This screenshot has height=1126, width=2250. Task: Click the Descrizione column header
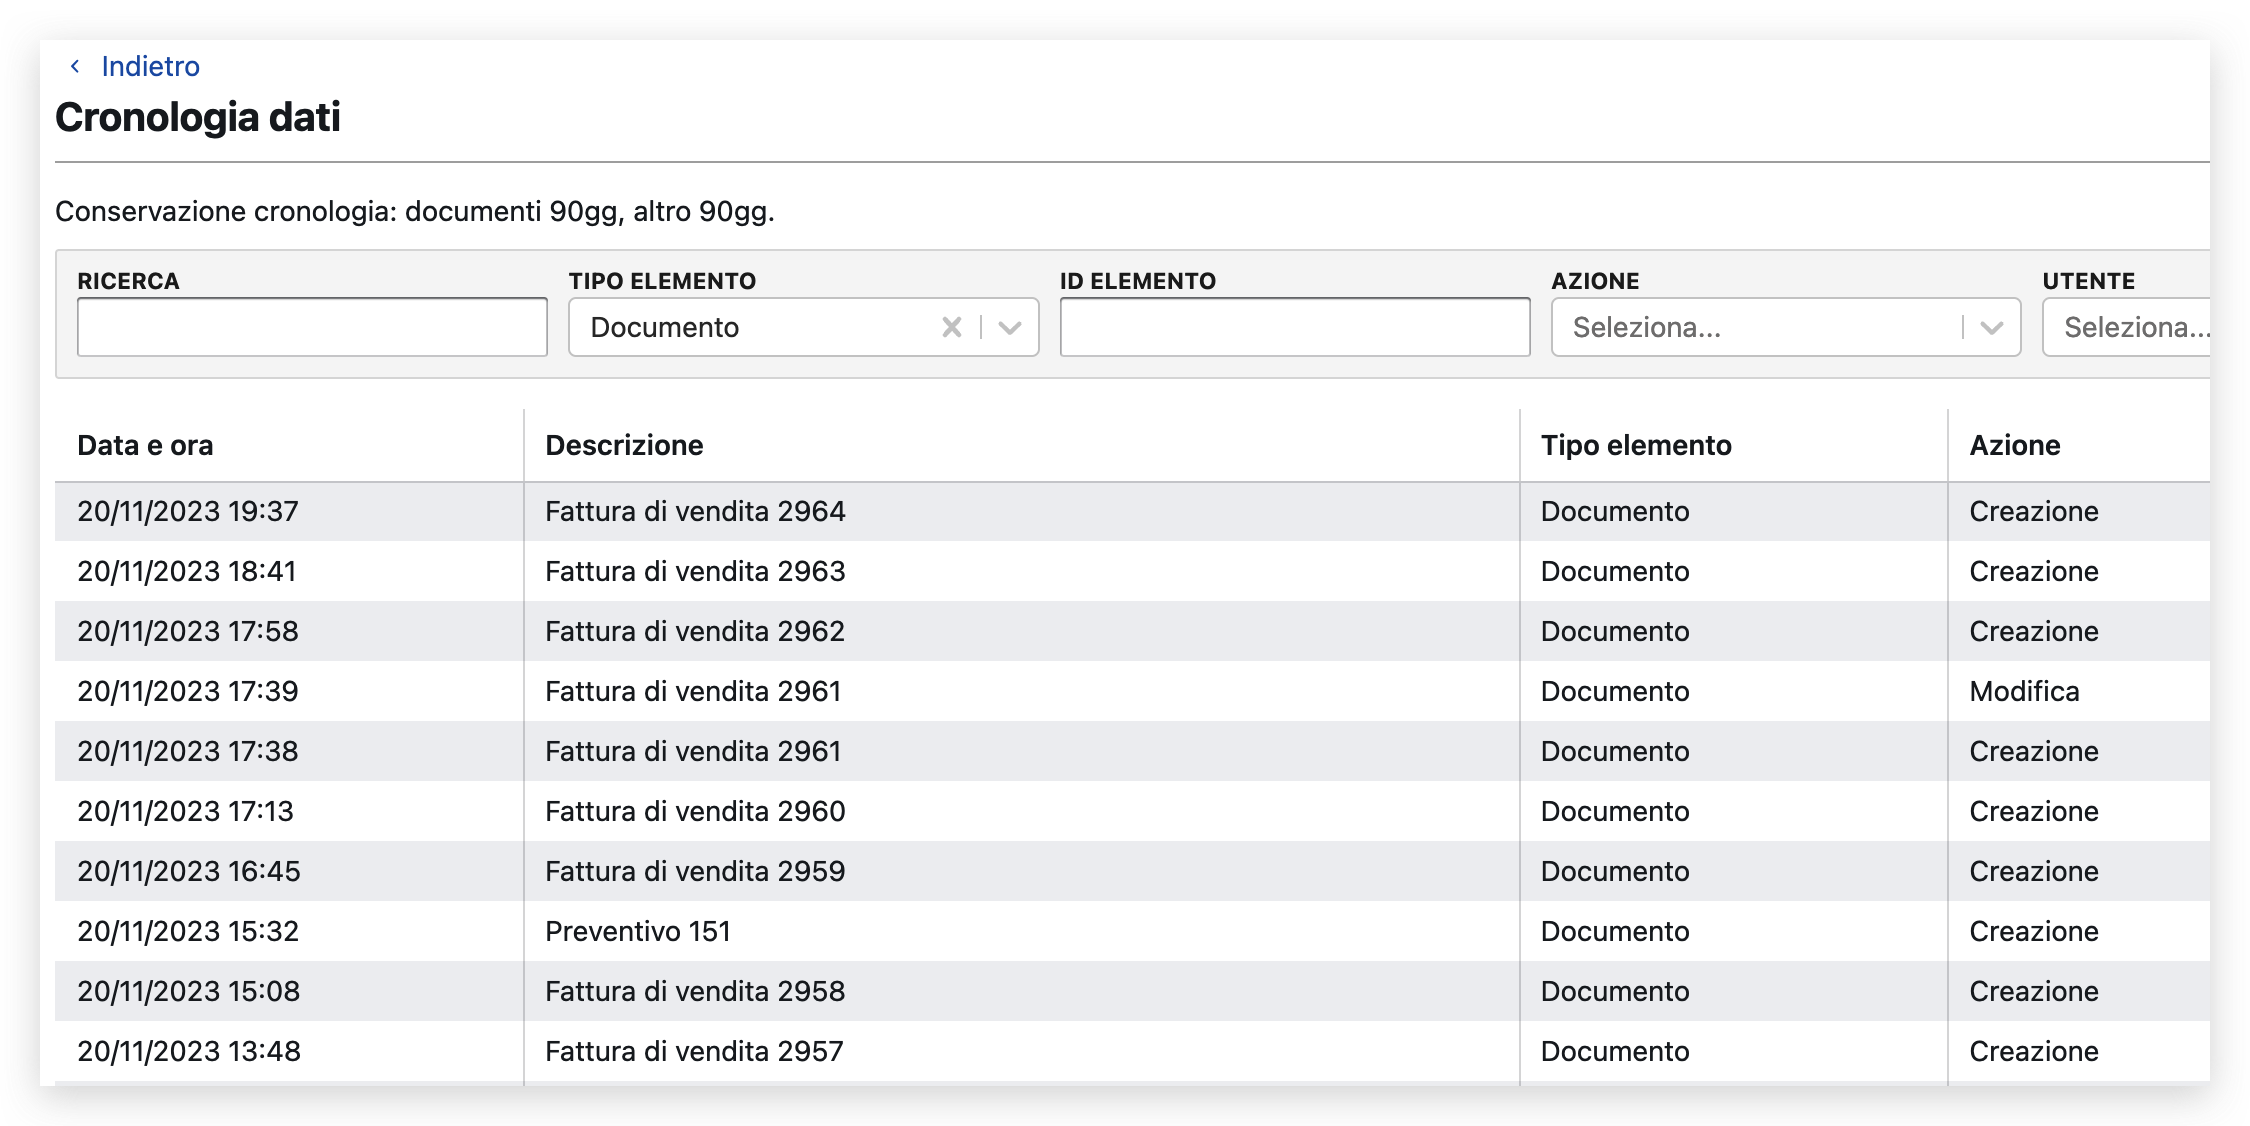(624, 445)
